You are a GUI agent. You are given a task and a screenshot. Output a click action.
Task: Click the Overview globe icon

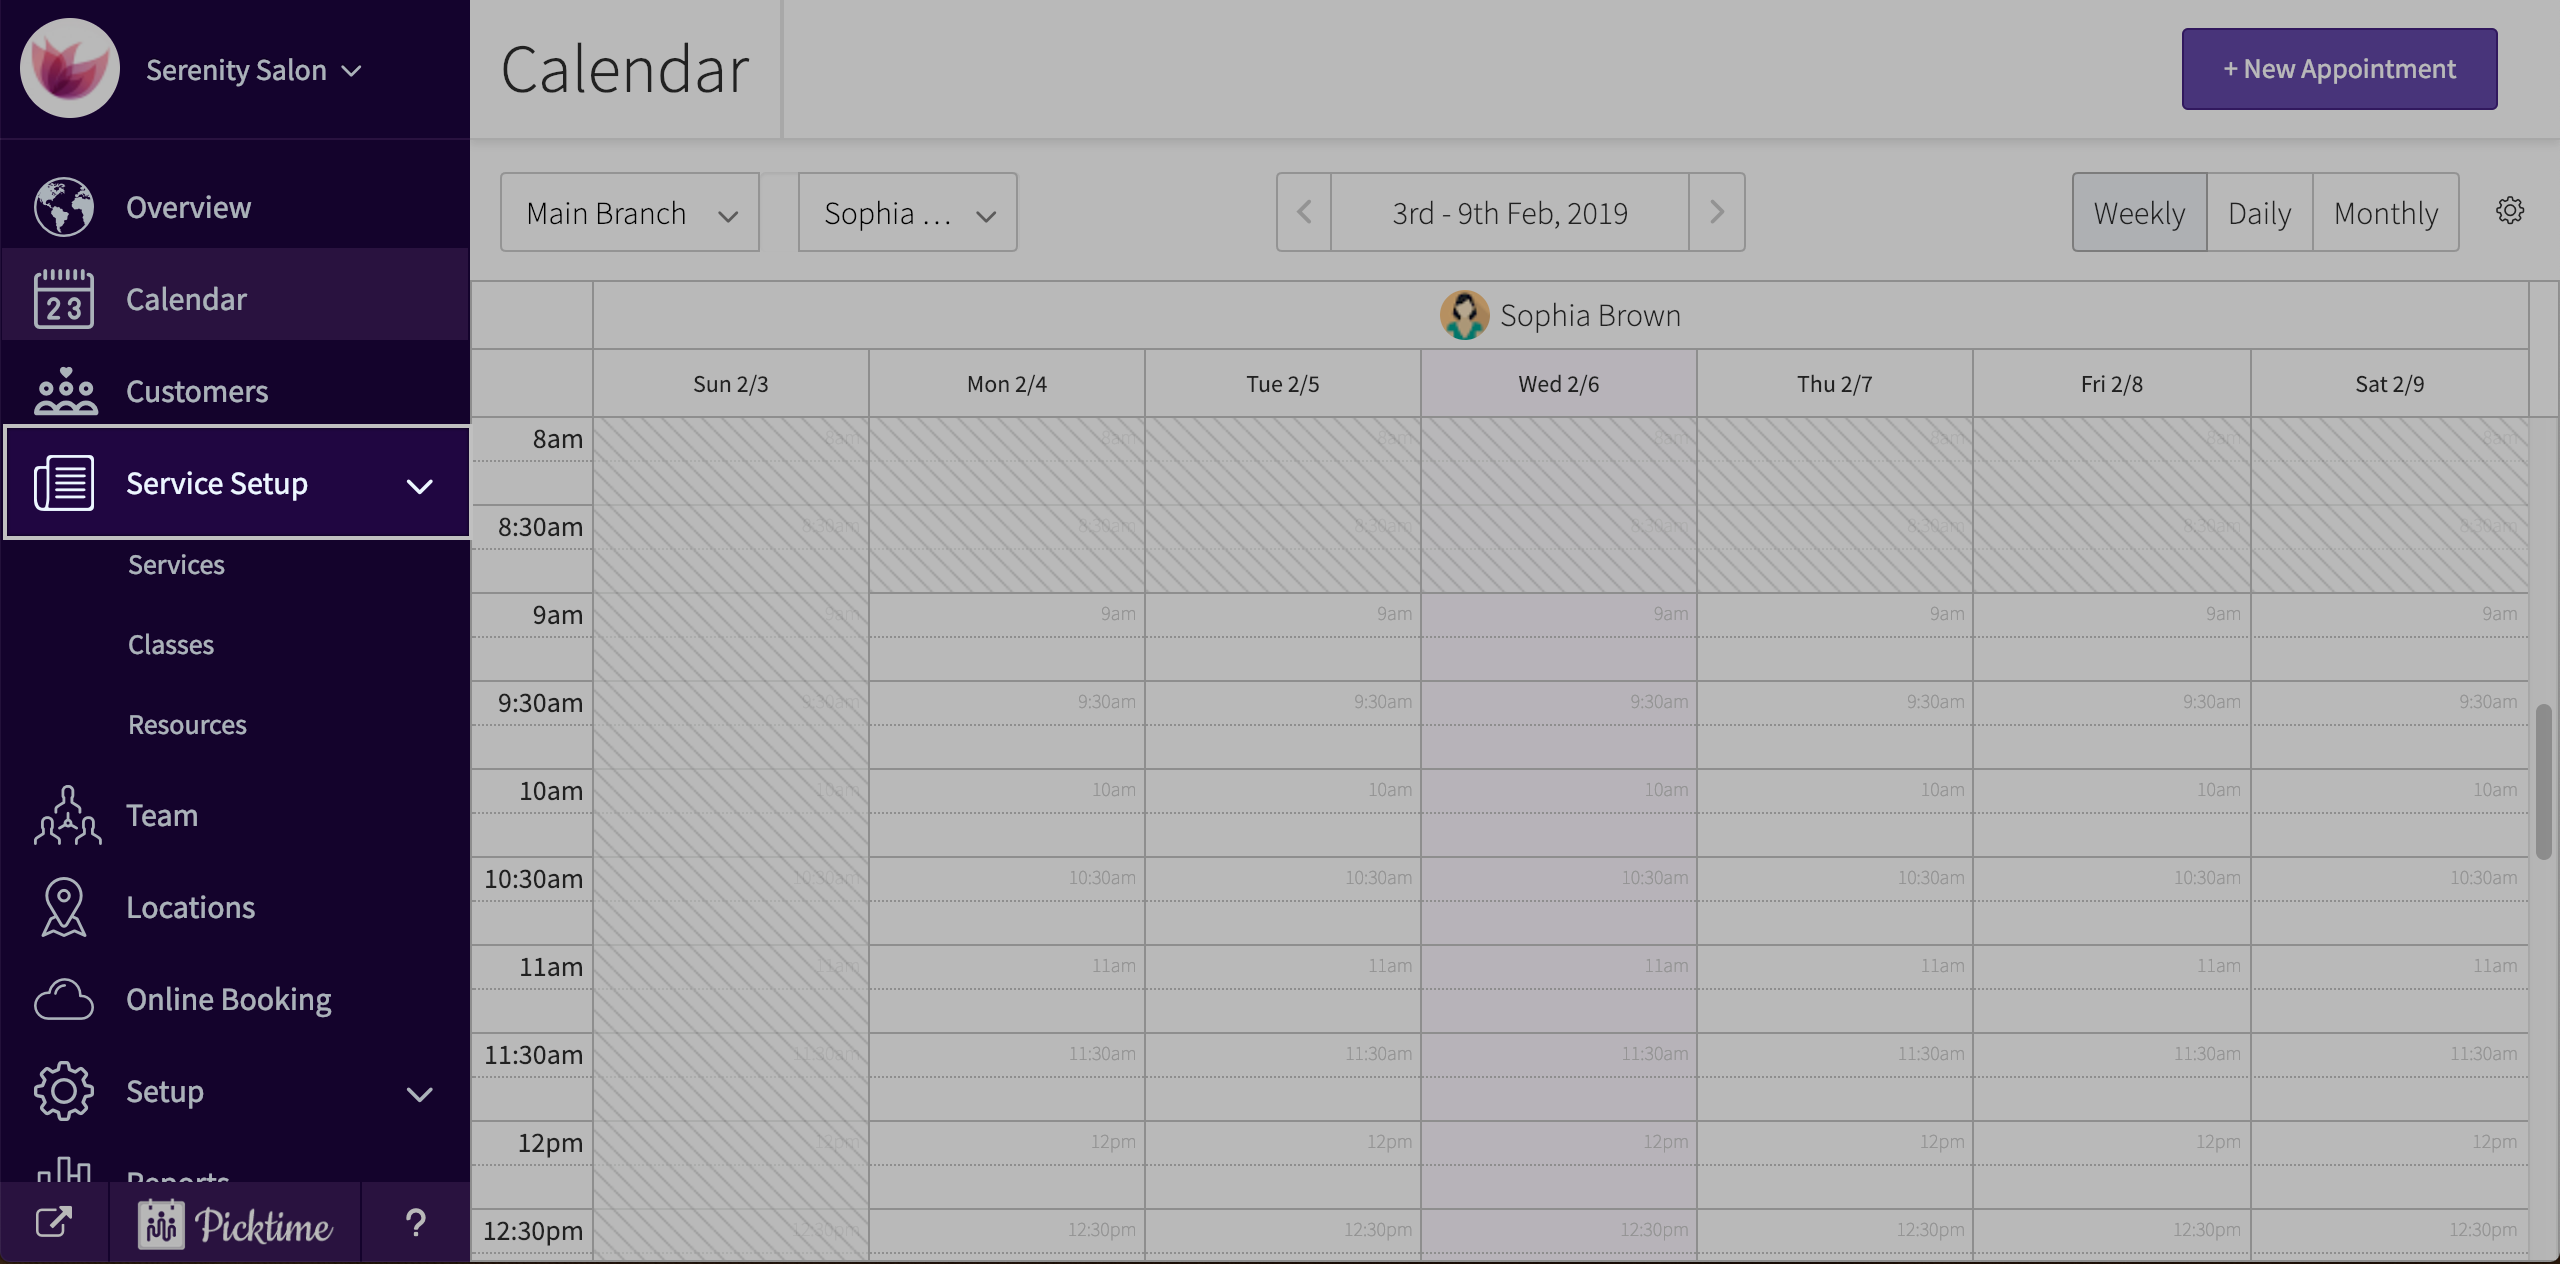[64, 207]
